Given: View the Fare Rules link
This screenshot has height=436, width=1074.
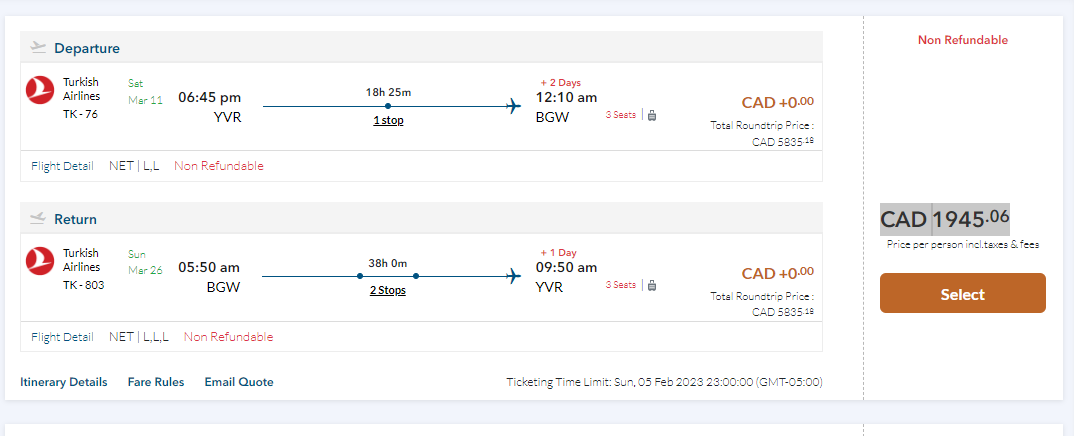Looking at the screenshot, I should click(156, 382).
